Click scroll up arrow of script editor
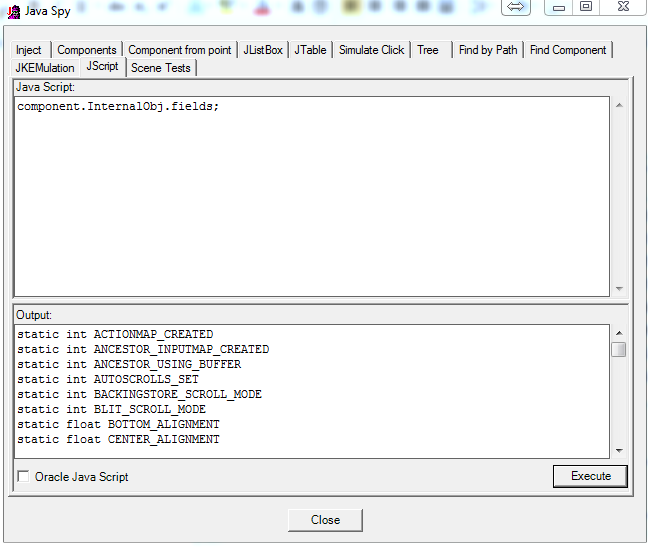The height and width of the screenshot is (547, 648). (x=619, y=105)
